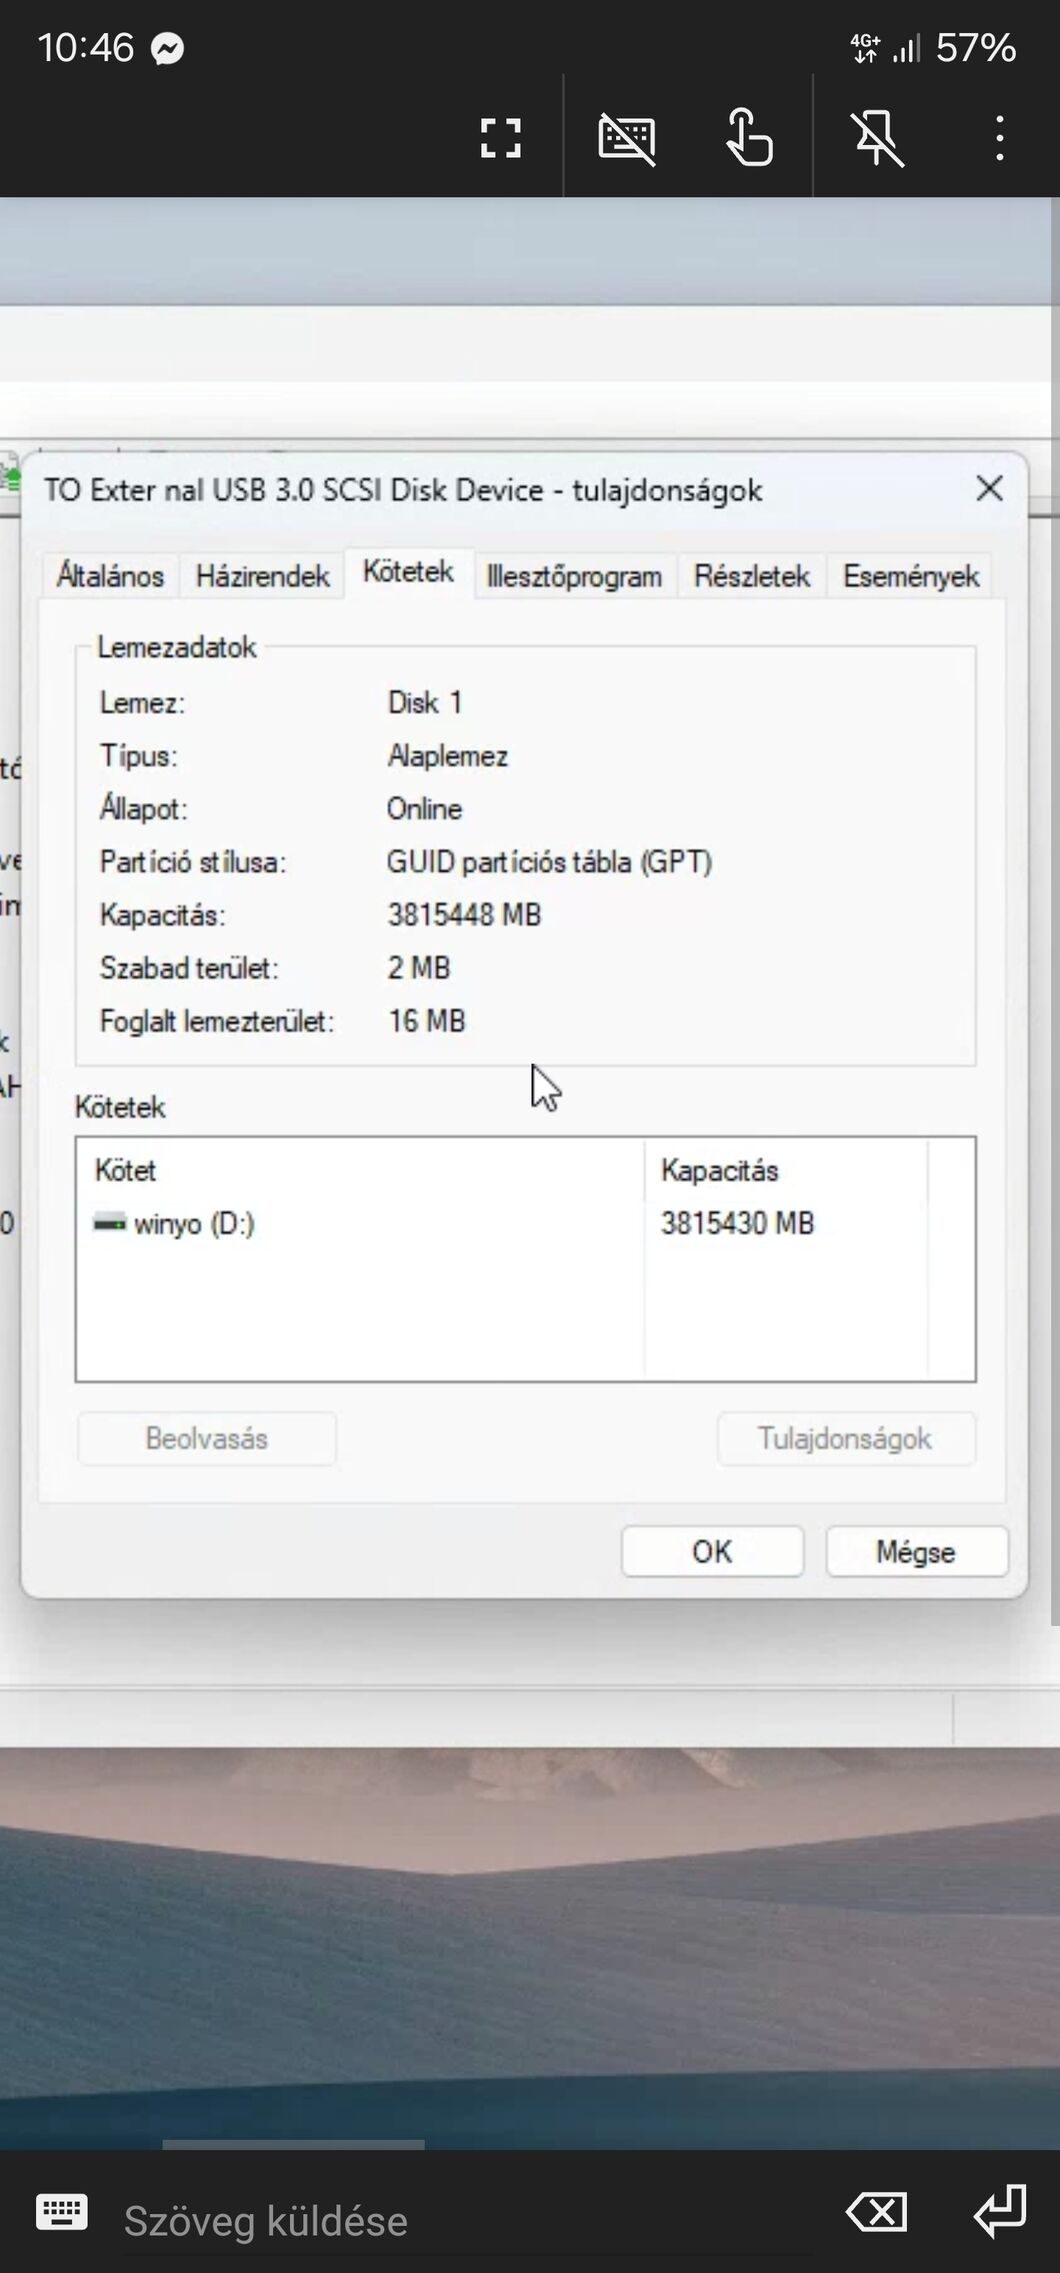Toggle the crossed-out keyboard icon
This screenshot has width=1060, height=2273.
[627, 138]
